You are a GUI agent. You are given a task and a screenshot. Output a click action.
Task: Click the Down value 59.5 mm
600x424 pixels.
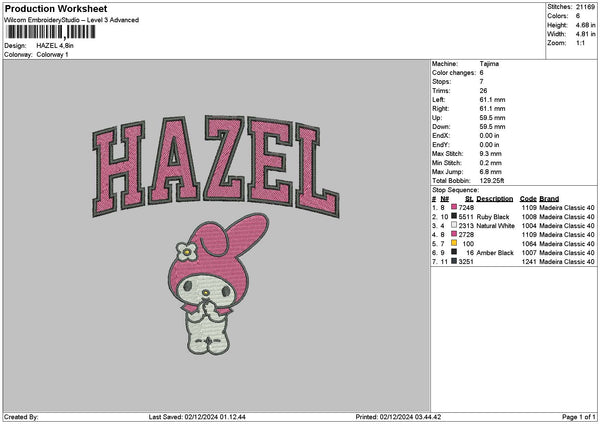[x=492, y=127]
